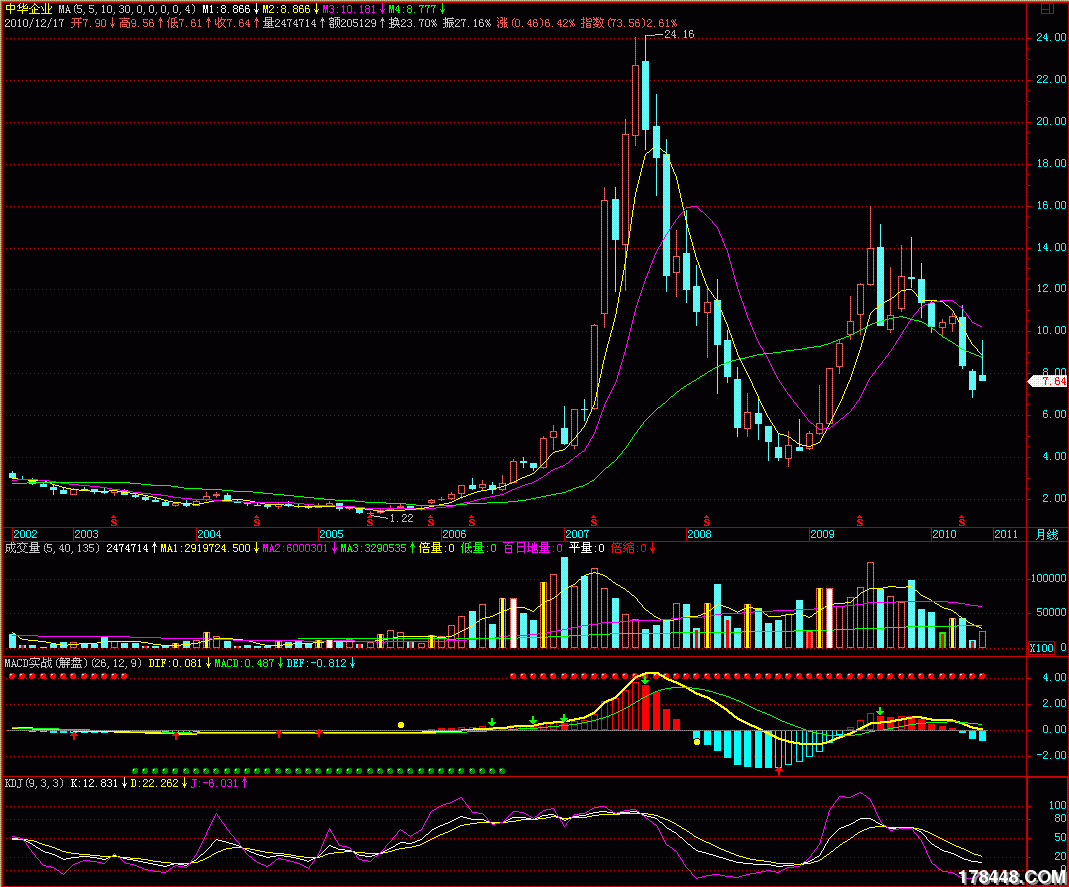Image resolution: width=1069 pixels, height=887 pixels.
Task: Click the 7.64 current price tag
Action: pos(1047,381)
